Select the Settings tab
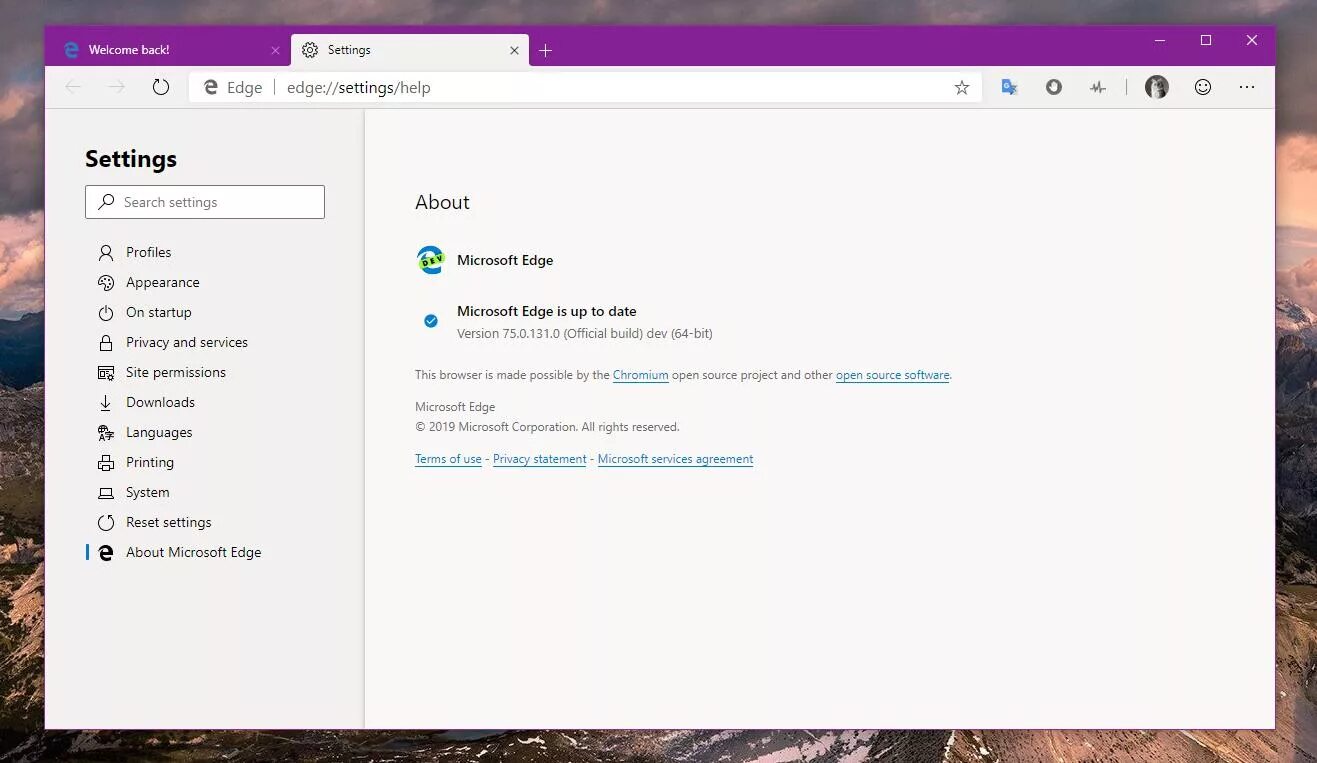 pos(410,50)
